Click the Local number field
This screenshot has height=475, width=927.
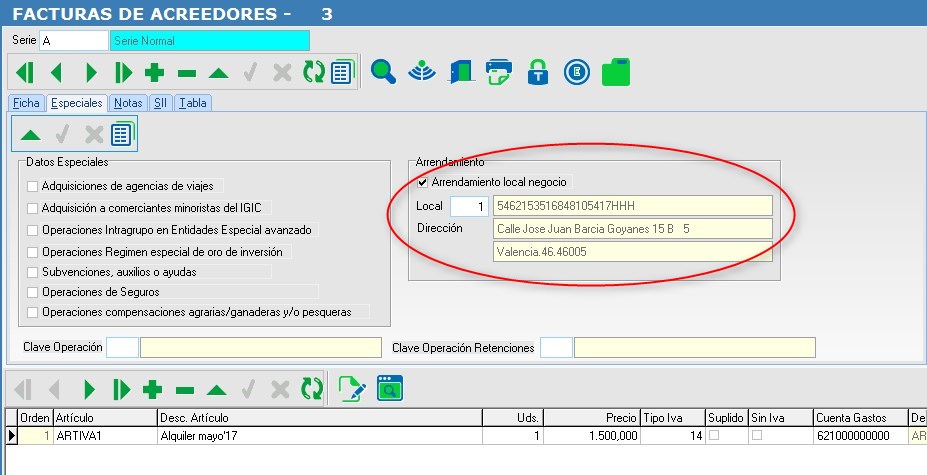469,206
